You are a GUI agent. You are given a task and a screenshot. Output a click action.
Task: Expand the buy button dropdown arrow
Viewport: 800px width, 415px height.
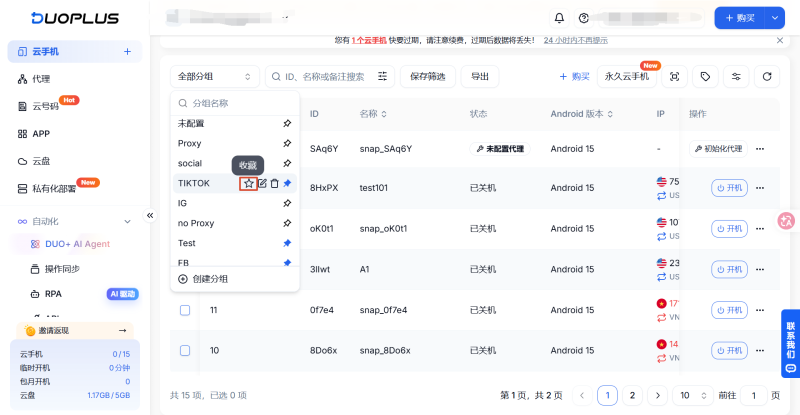(774, 18)
